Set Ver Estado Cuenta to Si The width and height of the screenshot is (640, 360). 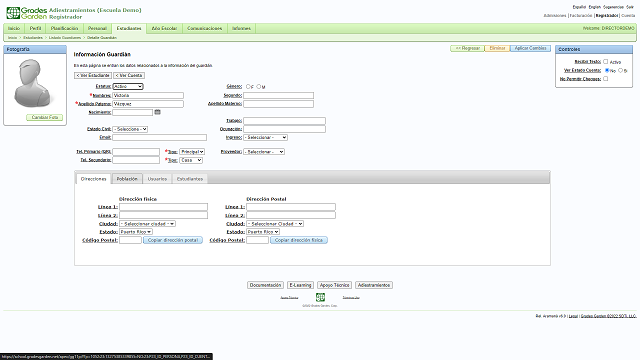click(620, 70)
